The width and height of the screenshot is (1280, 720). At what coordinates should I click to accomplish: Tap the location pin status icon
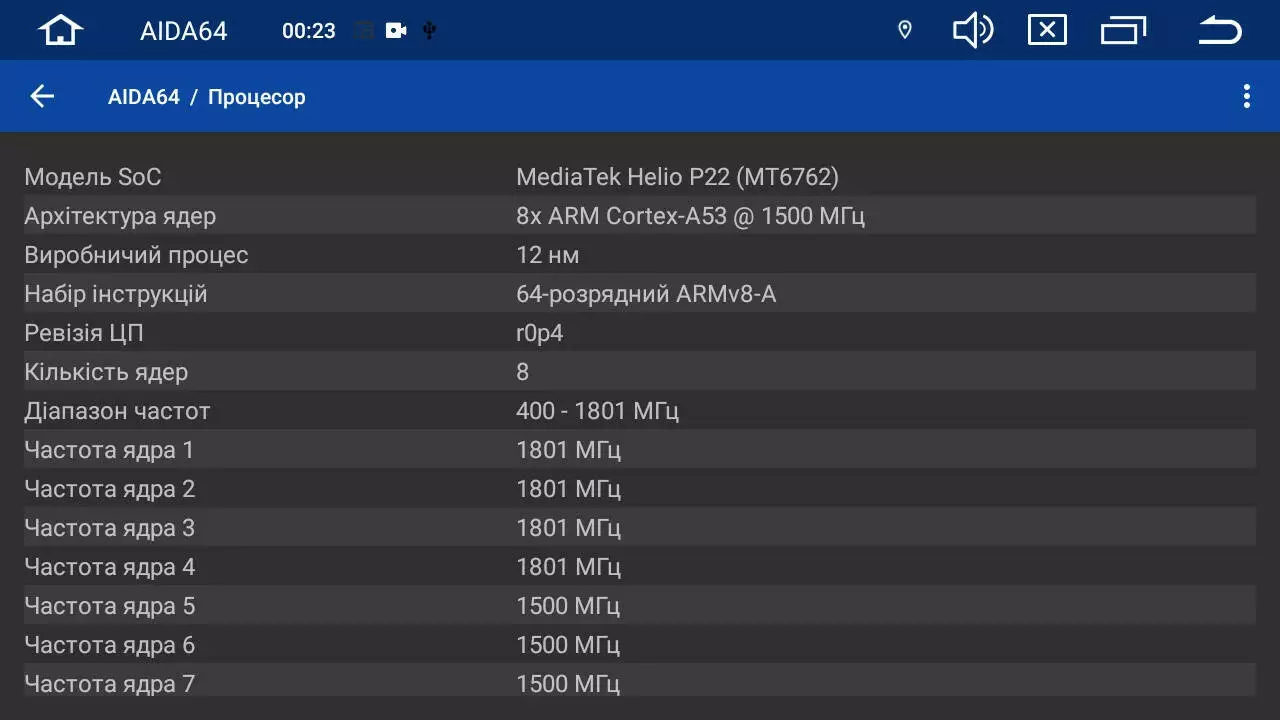pos(905,30)
